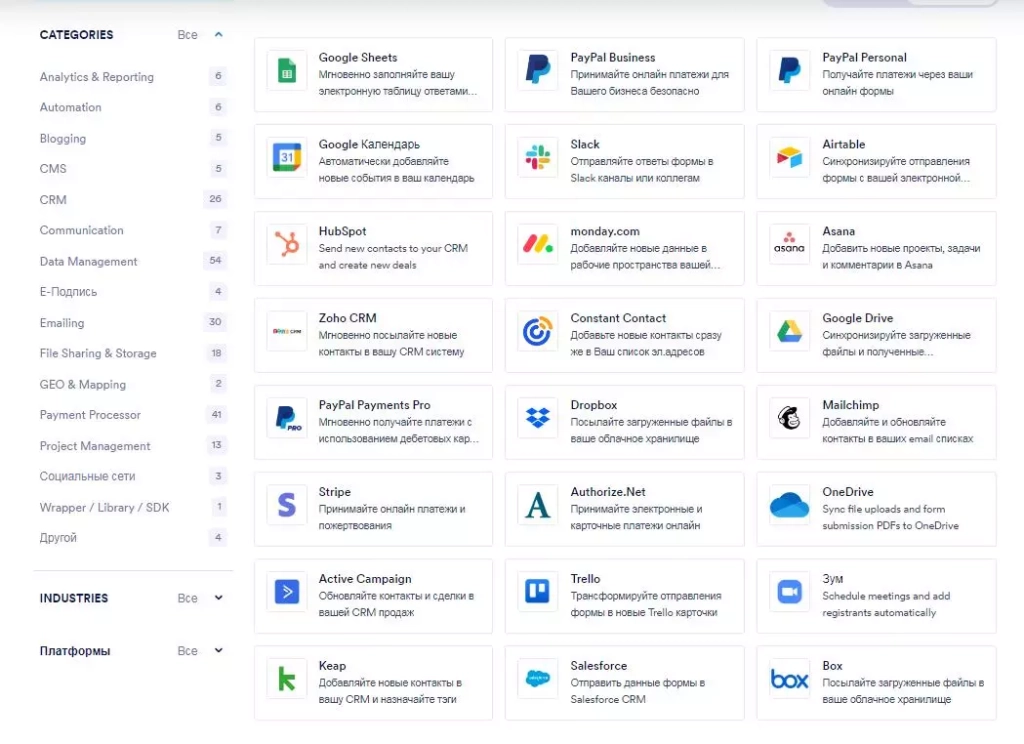Click the HubSpot integration title
This screenshot has height=744, width=1024.
click(342, 231)
